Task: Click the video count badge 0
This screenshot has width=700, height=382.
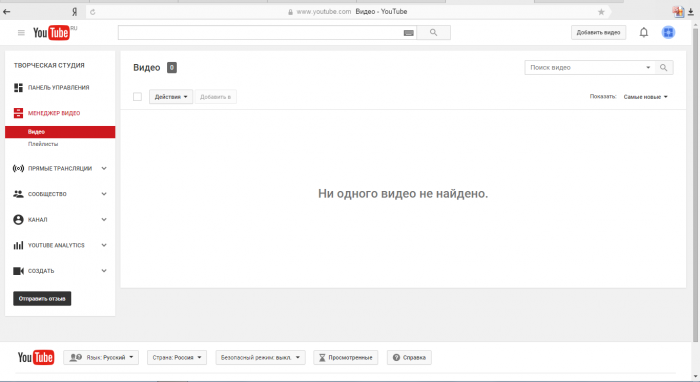Action: 172,67
